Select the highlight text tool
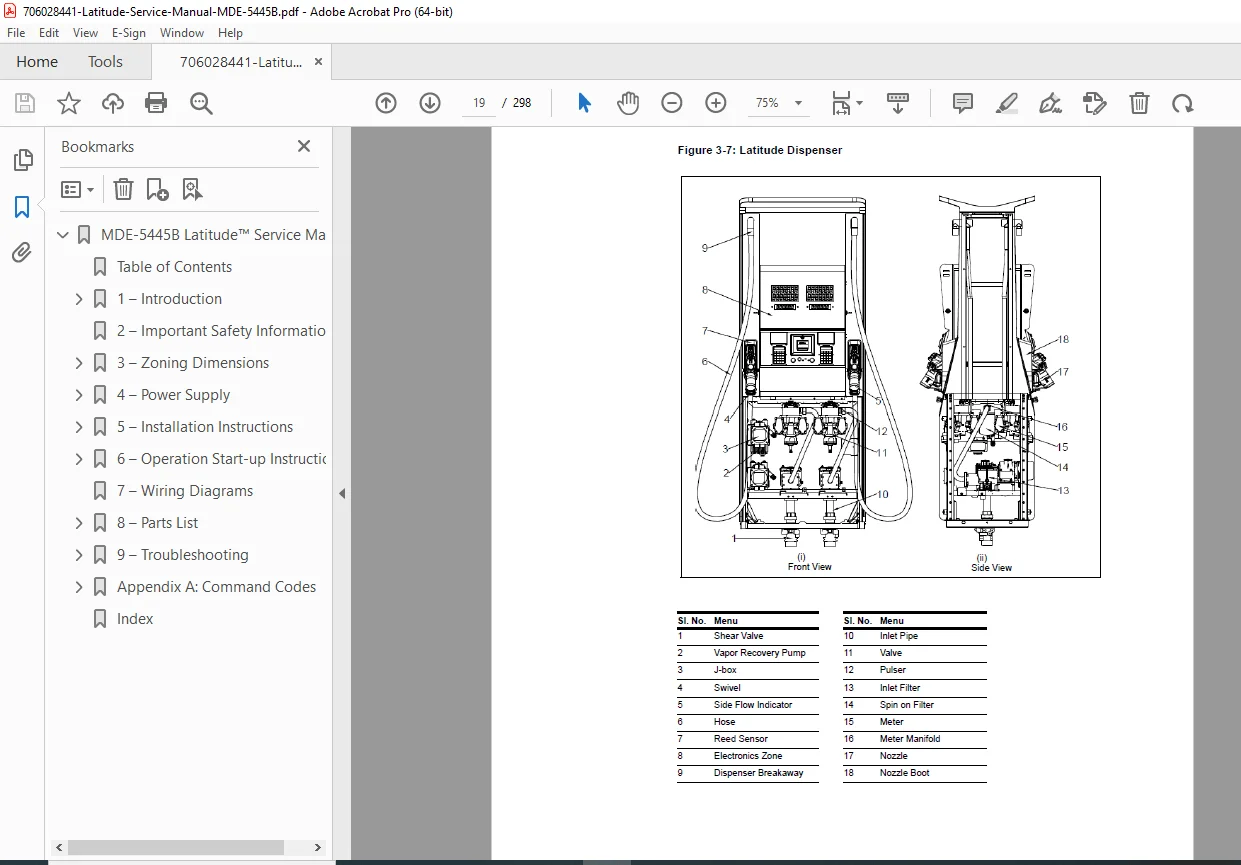This screenshot has width=1241, height=865. click(1007, 103)
